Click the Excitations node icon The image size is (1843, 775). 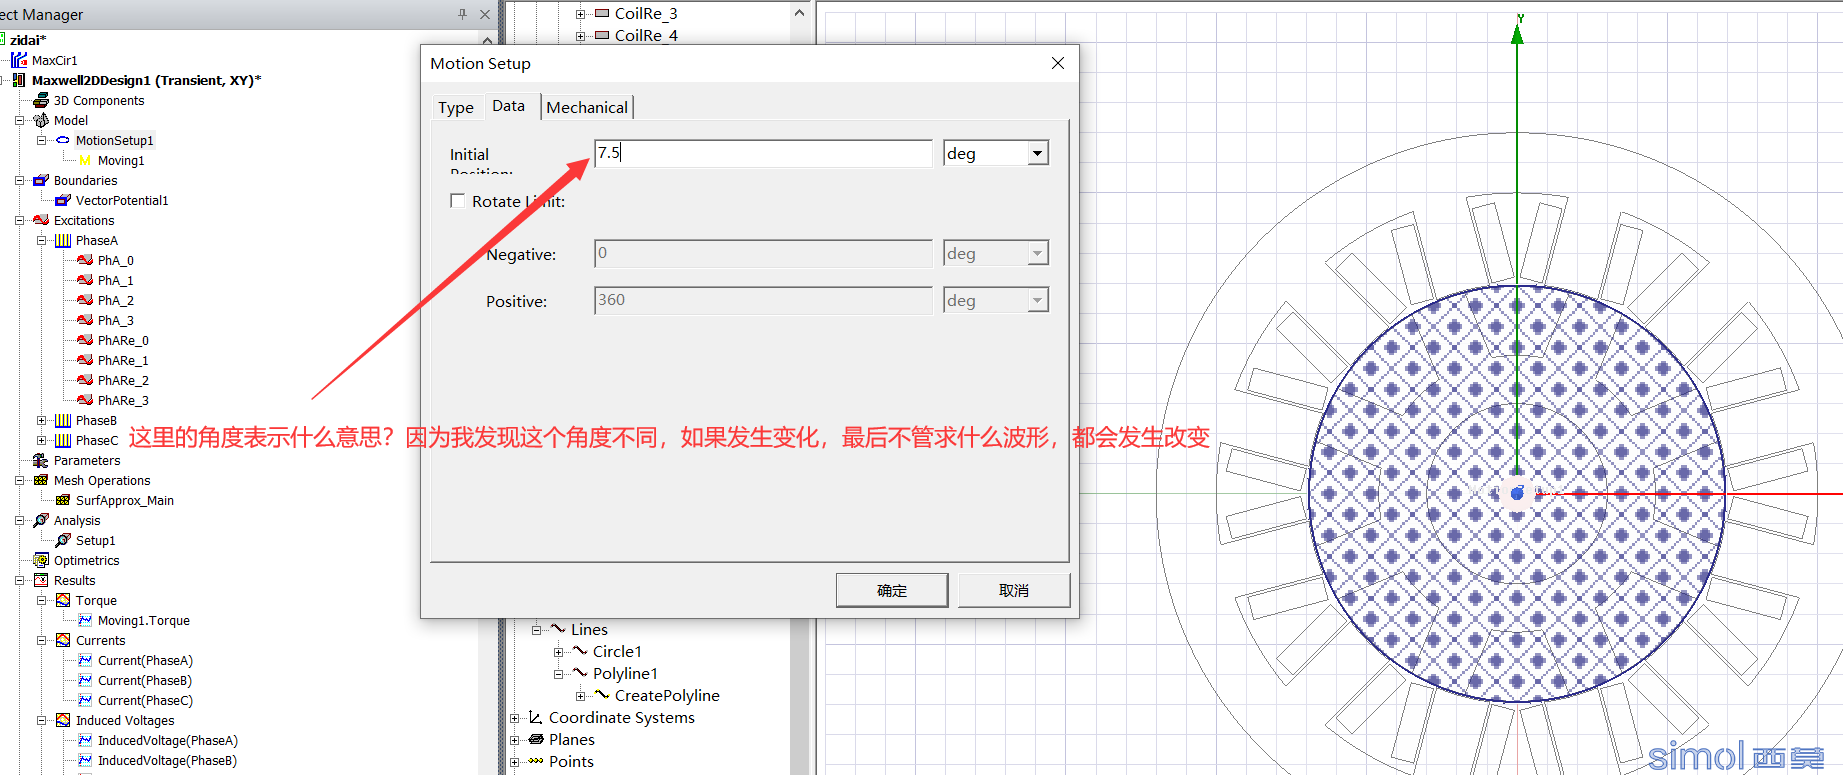pos(41,220)
